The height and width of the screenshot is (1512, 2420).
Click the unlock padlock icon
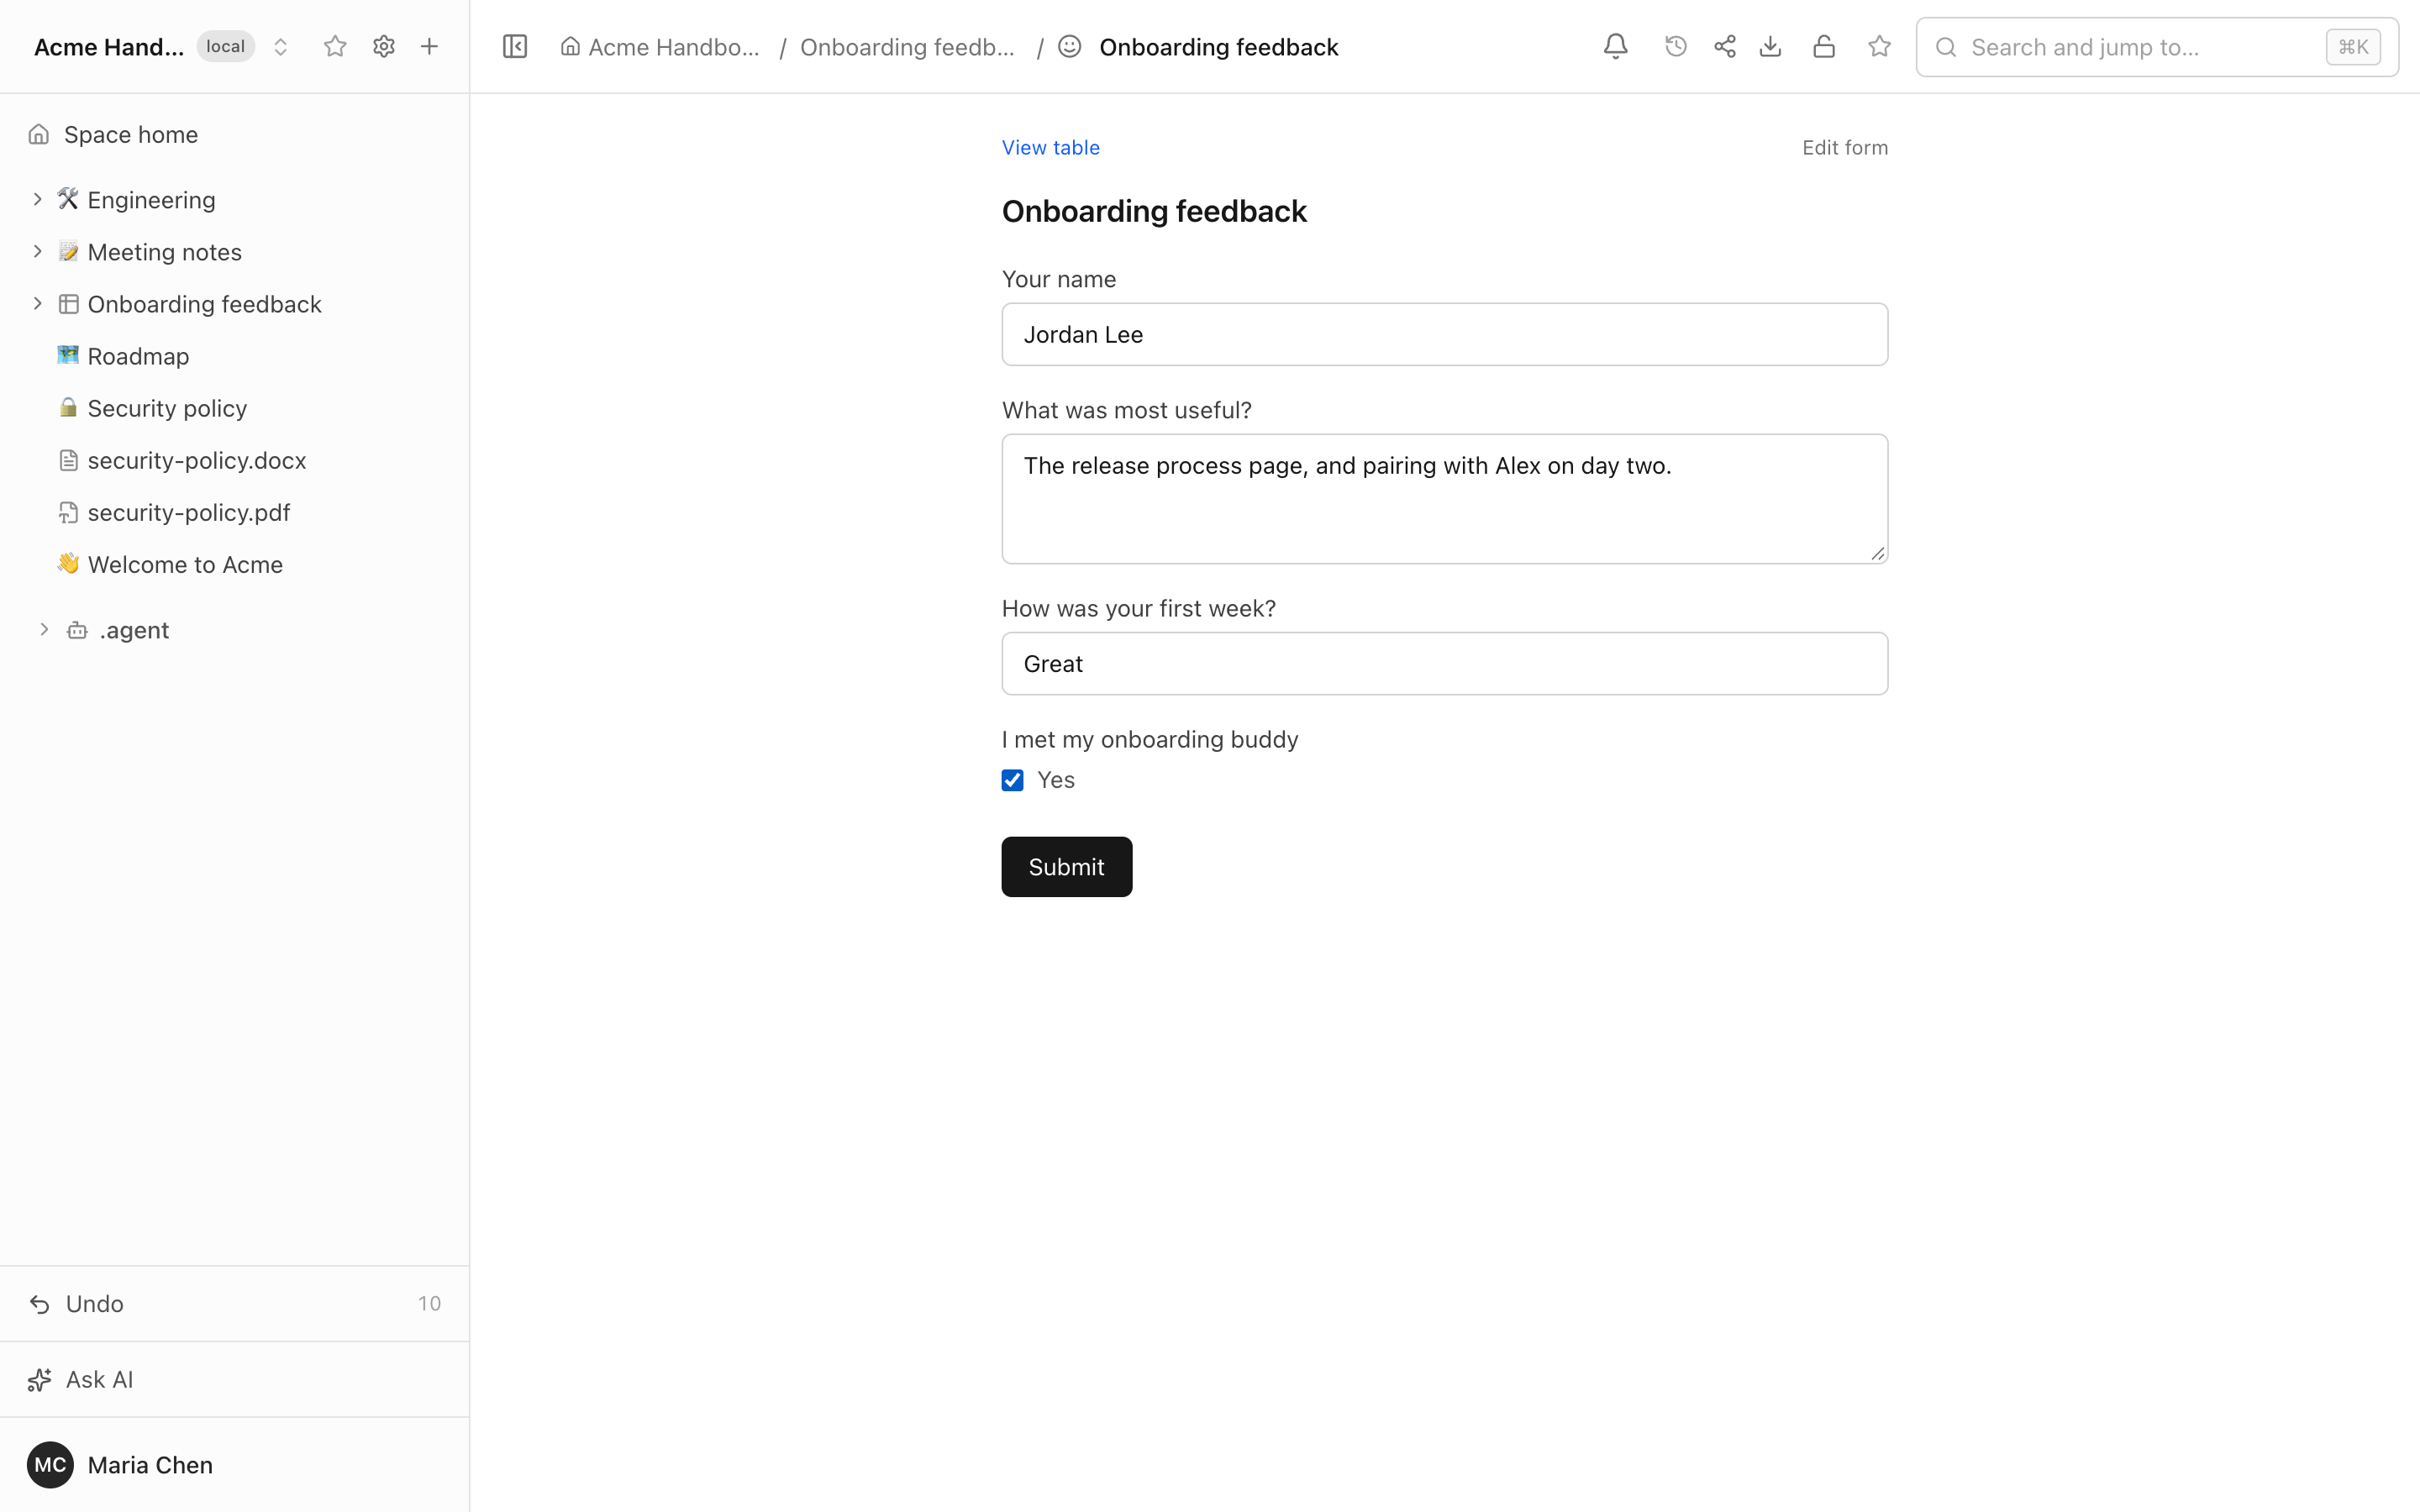(x=1824, y=47)
